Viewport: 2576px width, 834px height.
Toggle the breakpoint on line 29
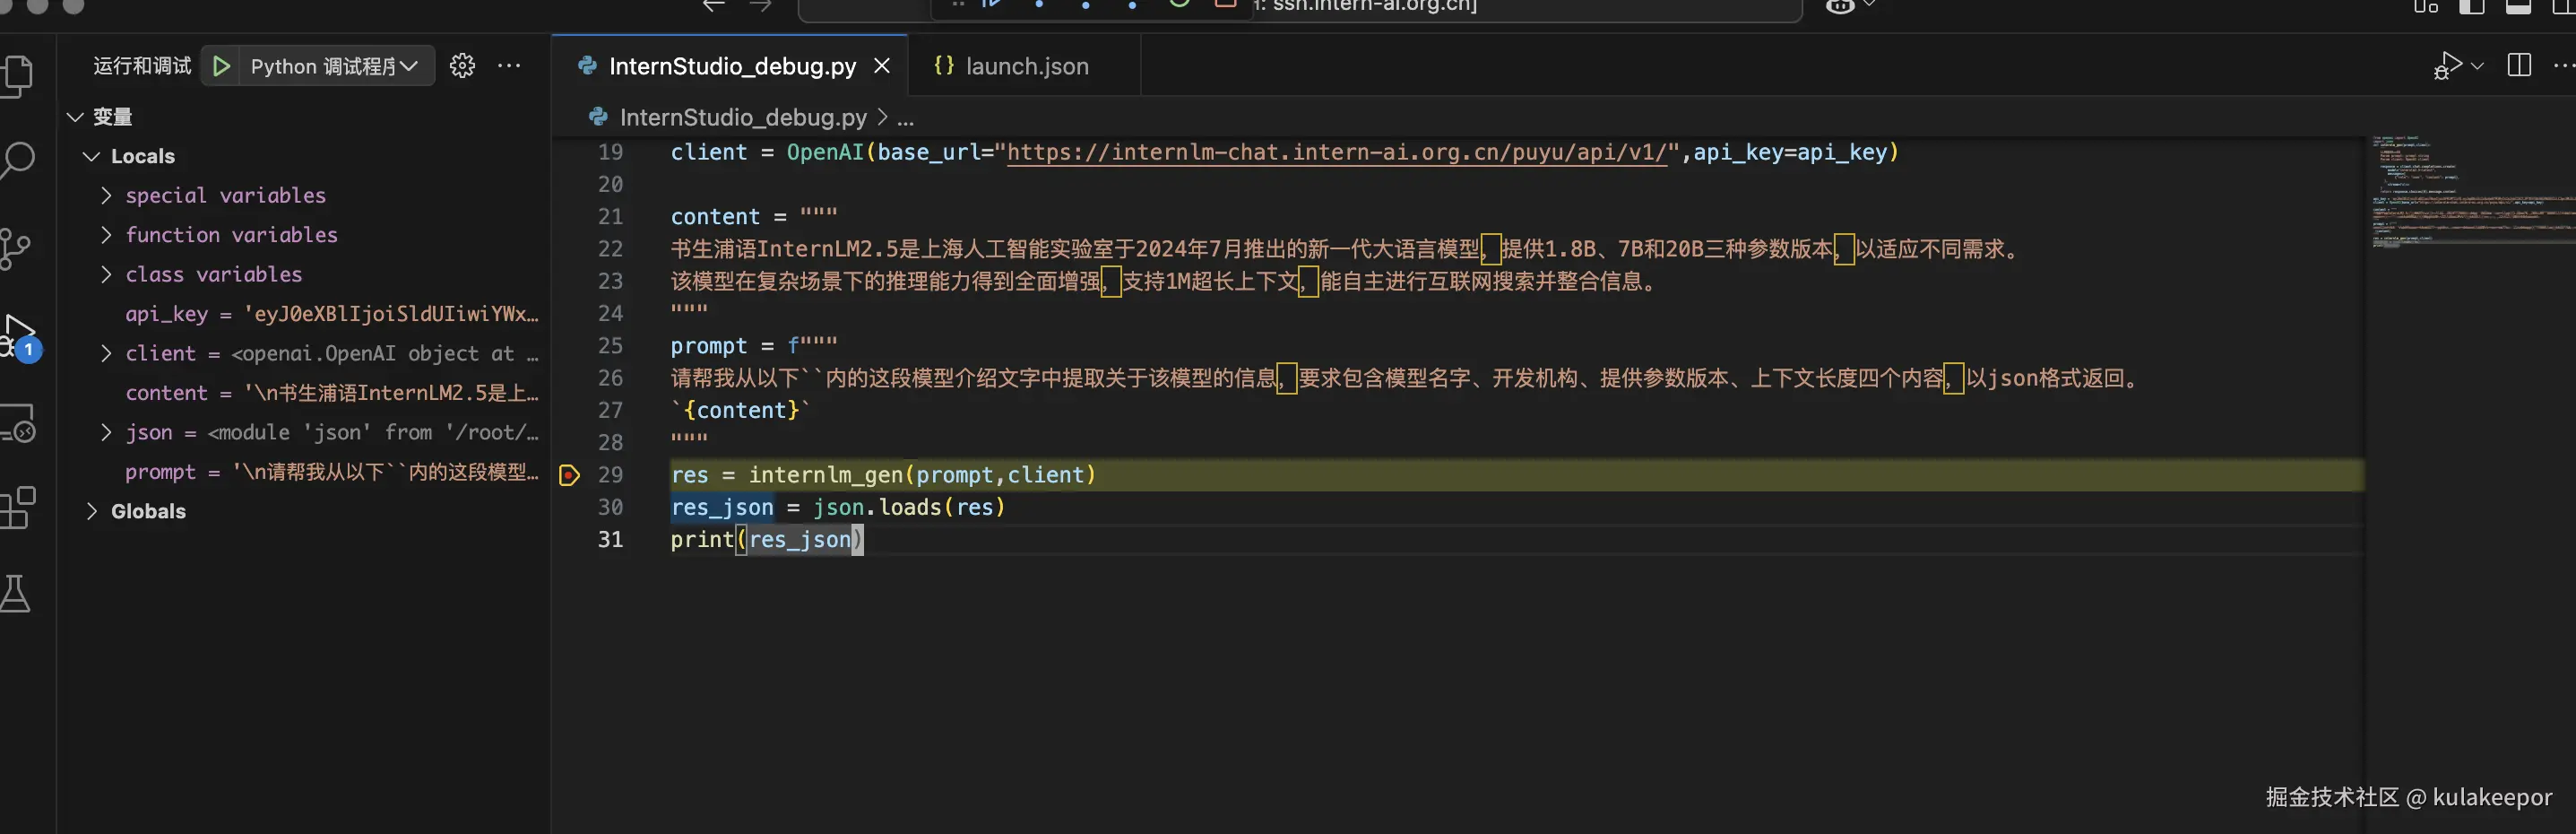[568, 475]
